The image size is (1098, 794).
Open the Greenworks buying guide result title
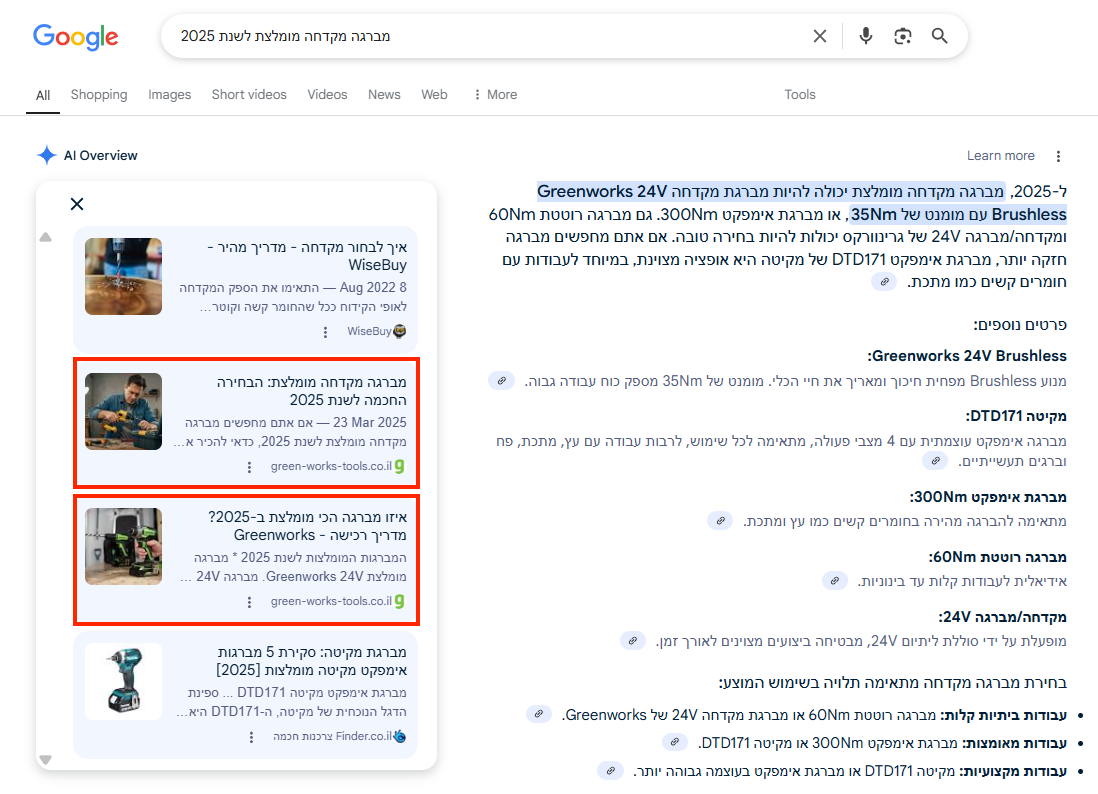pos(307,526)
